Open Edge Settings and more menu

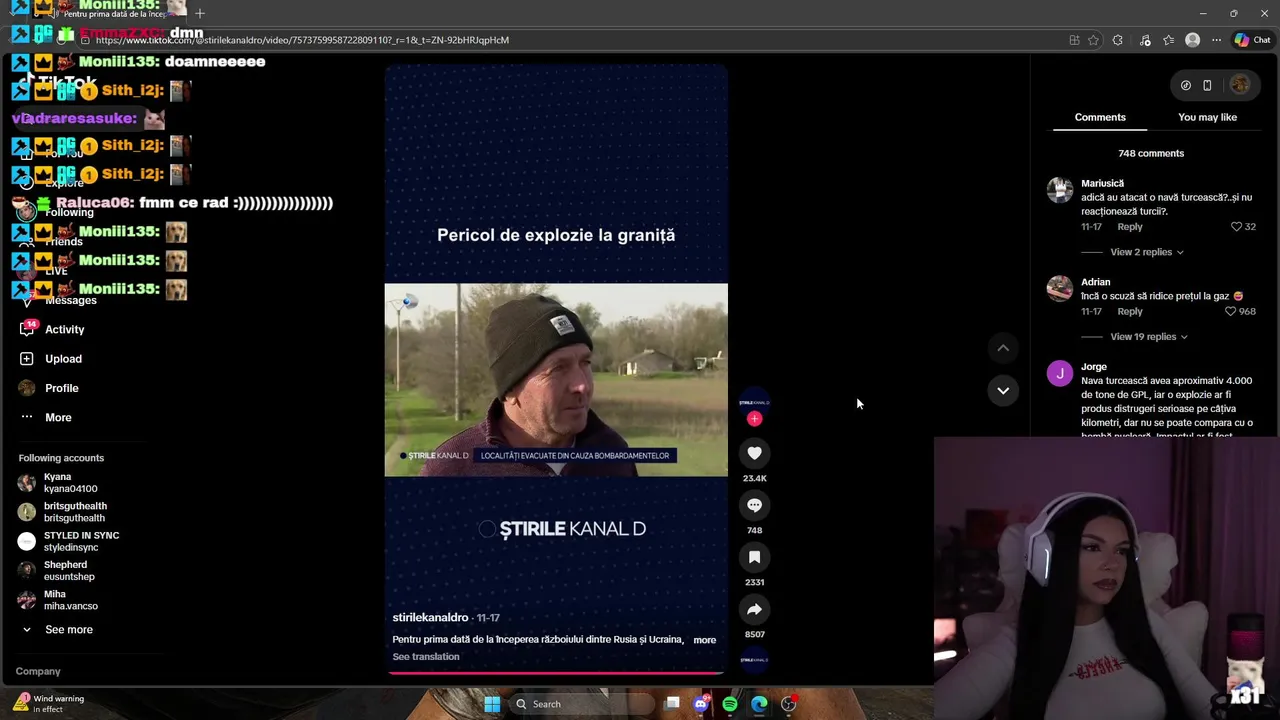1216,40
